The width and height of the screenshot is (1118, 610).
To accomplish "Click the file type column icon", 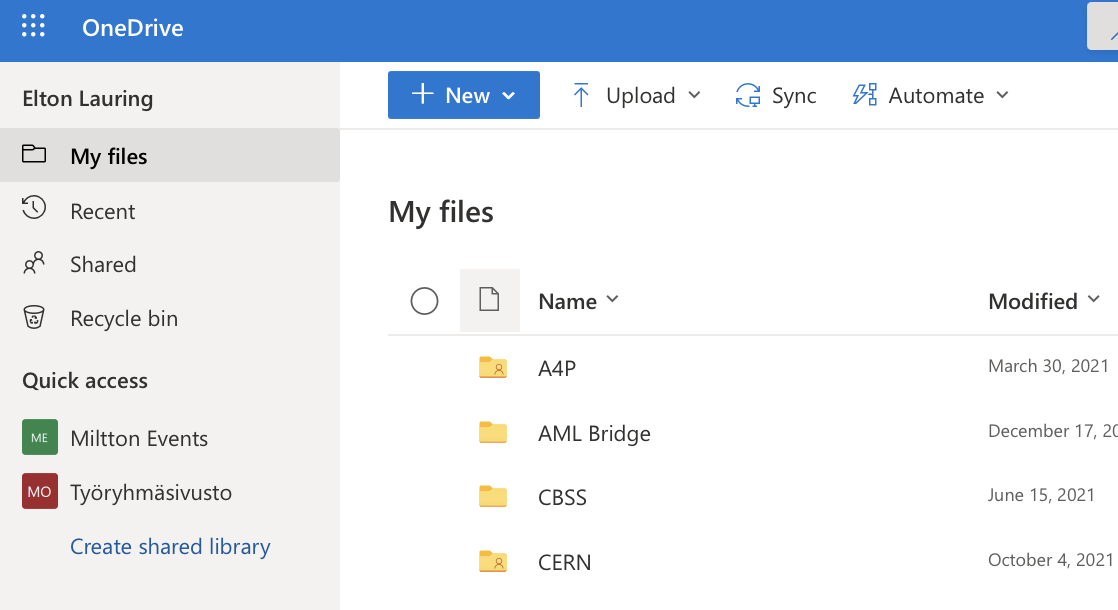I will point(489,299).
